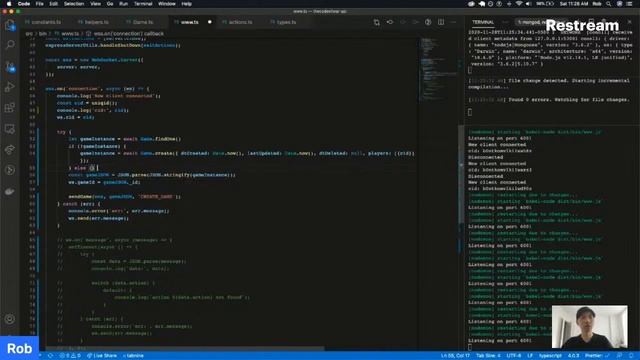Screen dimensions: 640x360
Task: Open the Live Share activity bar icon
Action: point(10,149)
